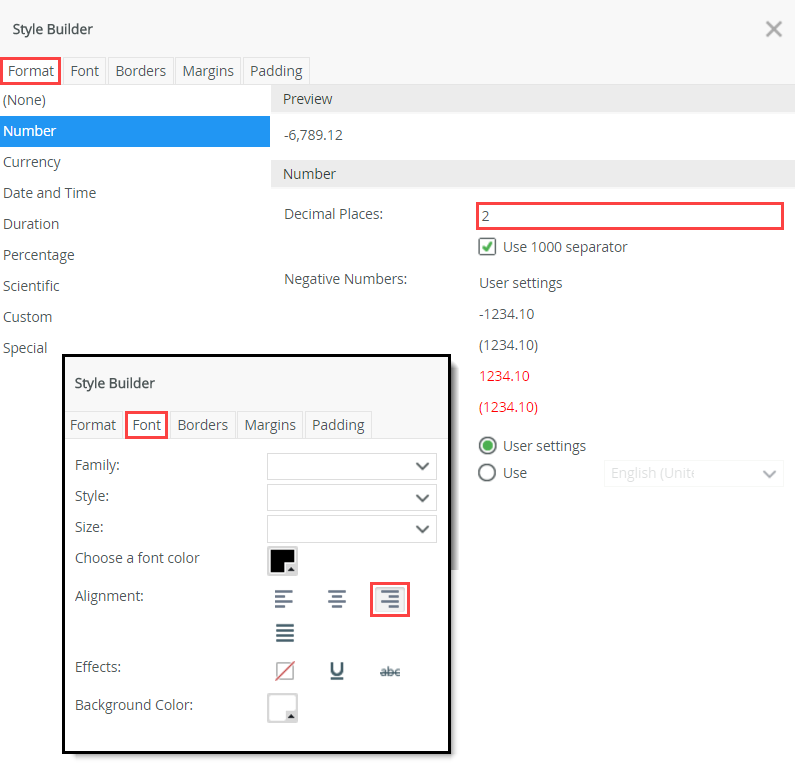
Task: Open the font color picker swatch
Action: tap(282, 560)
